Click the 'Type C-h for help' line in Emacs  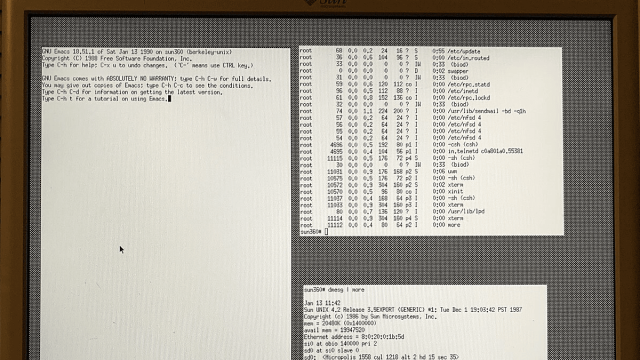(148, 65)
